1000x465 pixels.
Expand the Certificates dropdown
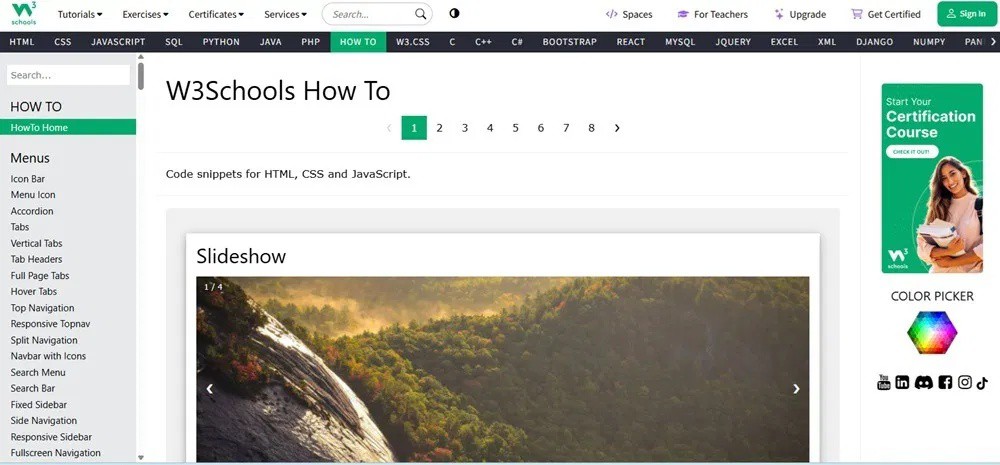click(x=216, y=14)
